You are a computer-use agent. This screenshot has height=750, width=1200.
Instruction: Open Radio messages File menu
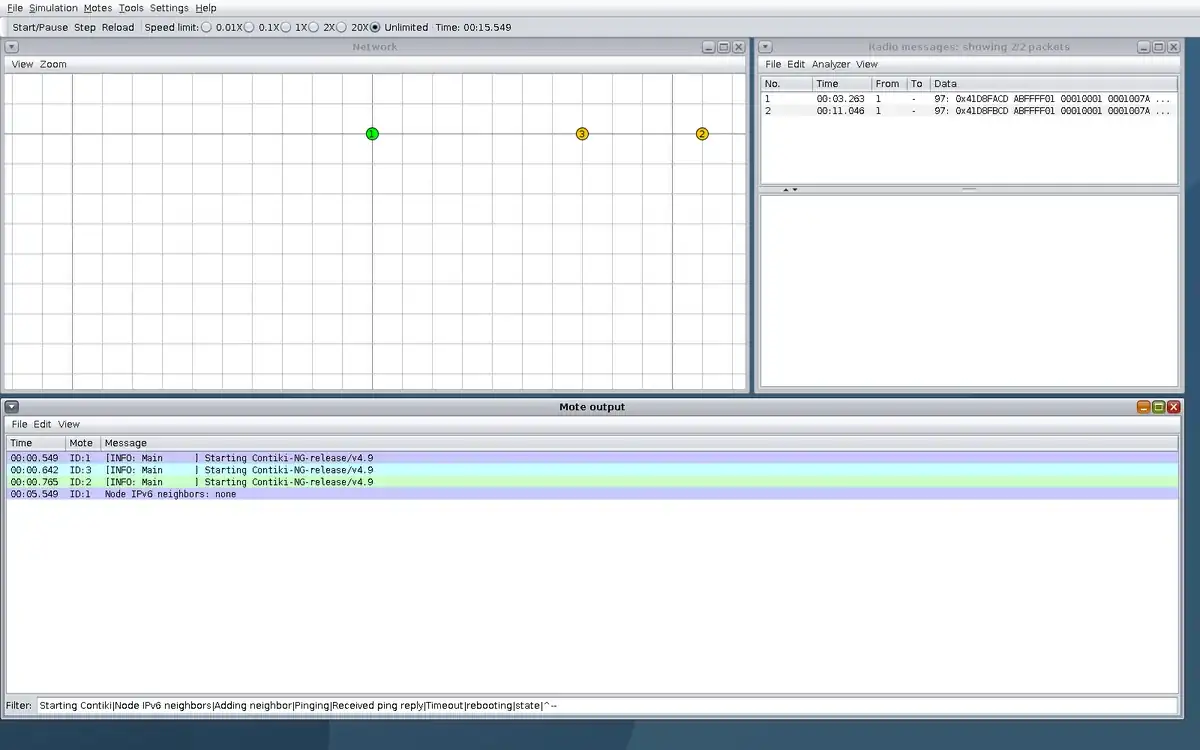[773, 64]
